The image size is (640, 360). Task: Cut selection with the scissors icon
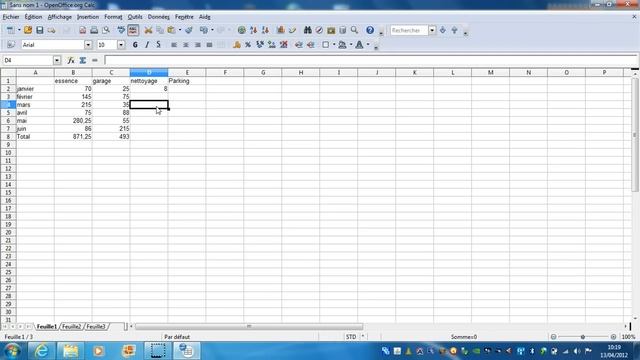[x=148, y=30]
